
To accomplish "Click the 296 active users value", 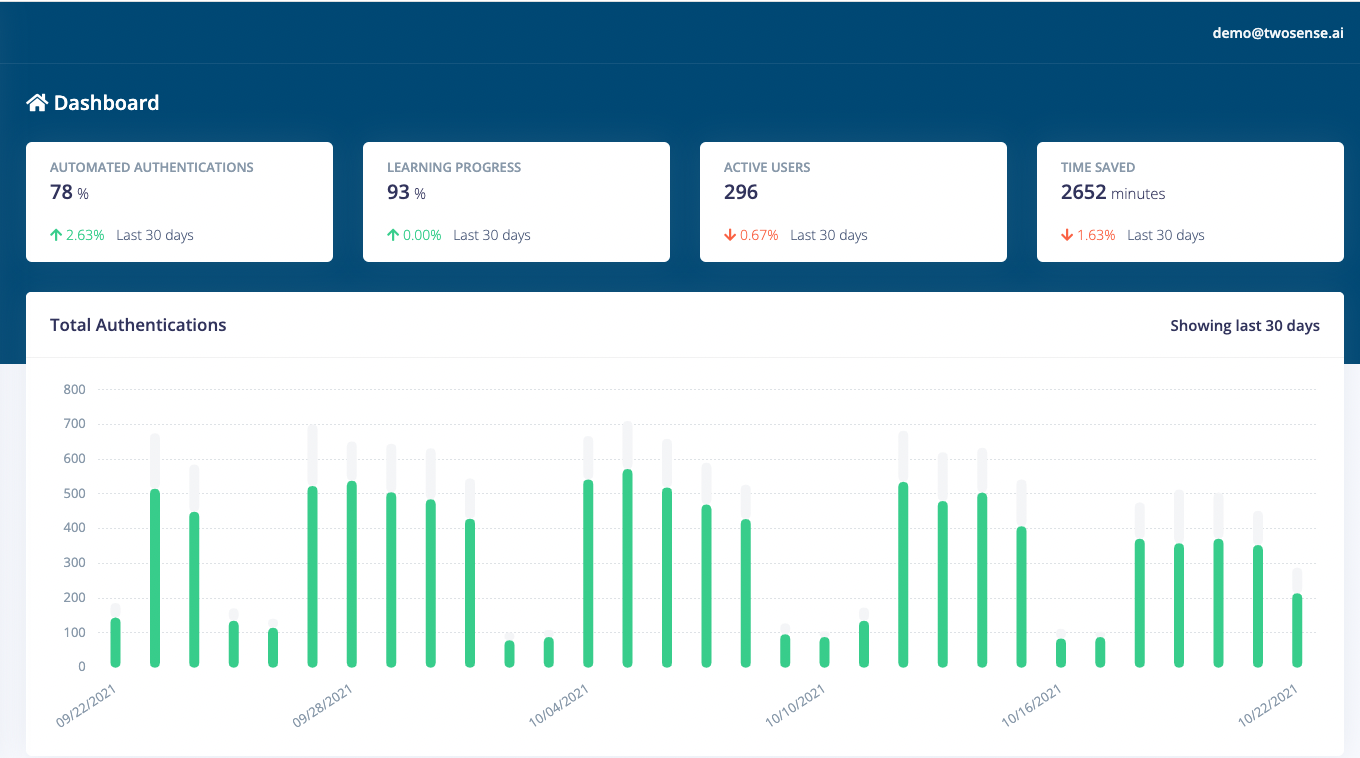I will (x=741, y=192).
